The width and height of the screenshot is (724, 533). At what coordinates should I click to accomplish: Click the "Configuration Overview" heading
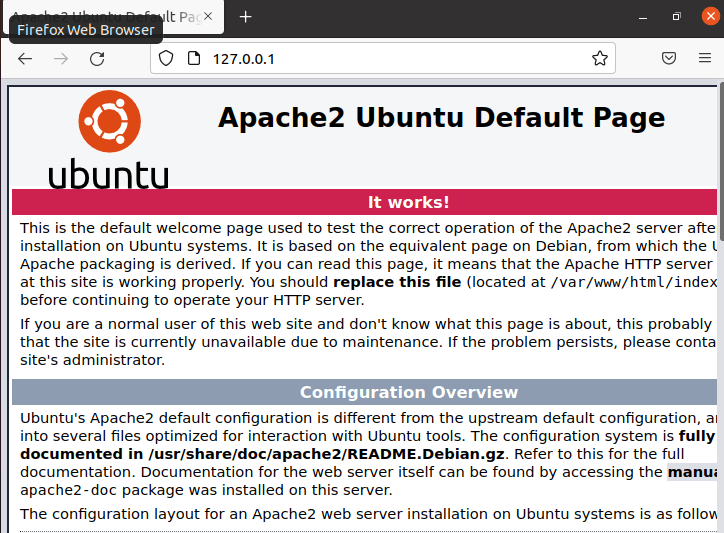coord(409,392)
